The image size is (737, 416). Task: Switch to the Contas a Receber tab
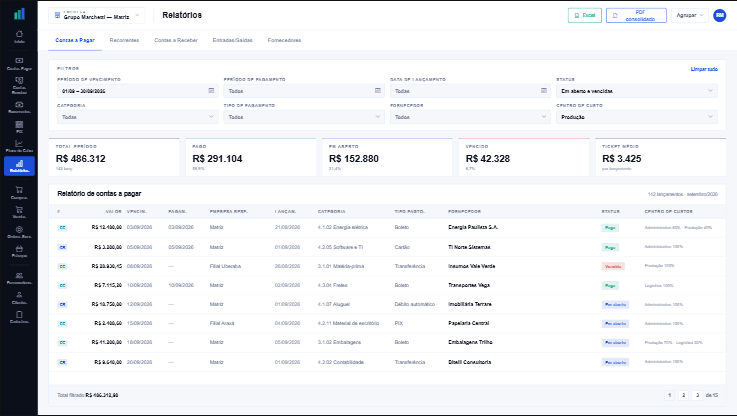[x=176, y=40]
